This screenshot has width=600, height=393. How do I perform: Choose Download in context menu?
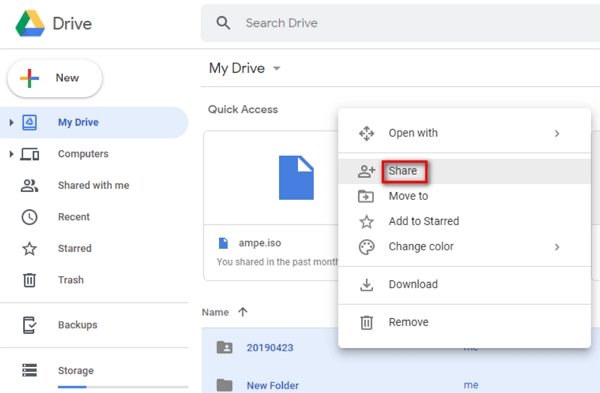click(x=465, y=284)
